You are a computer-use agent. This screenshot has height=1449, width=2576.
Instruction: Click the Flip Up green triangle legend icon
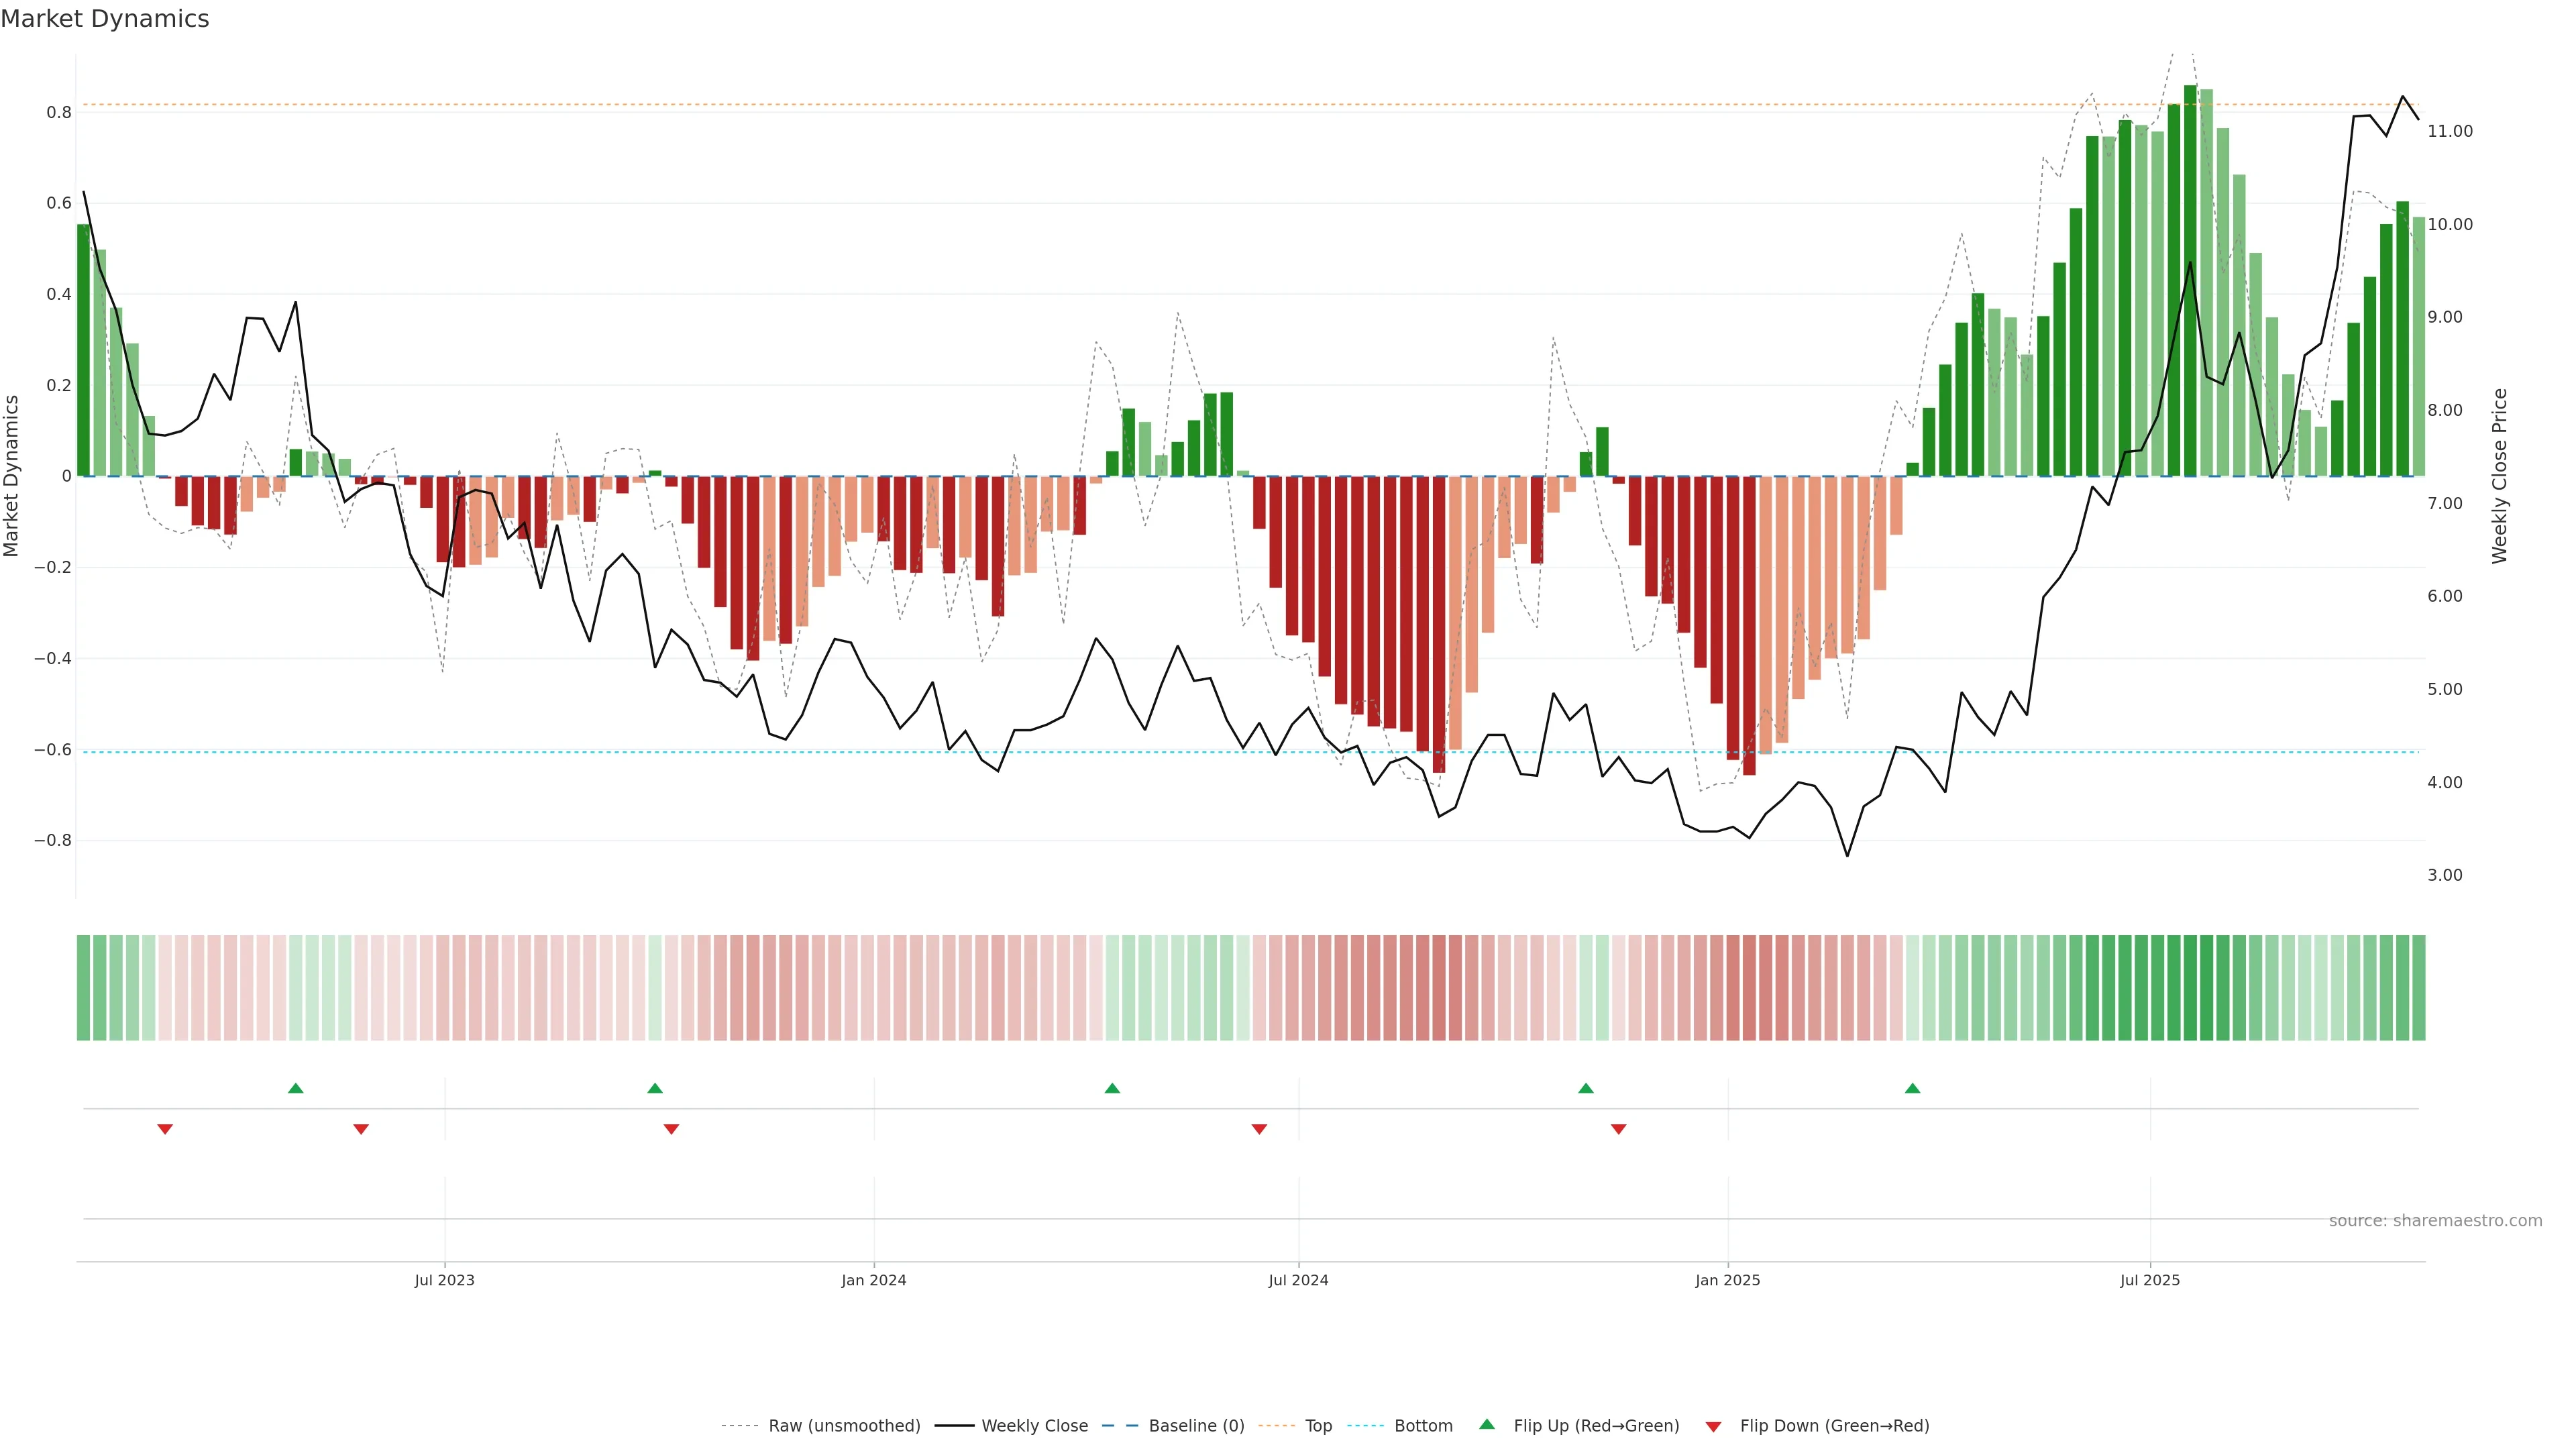(1487, 1424)
